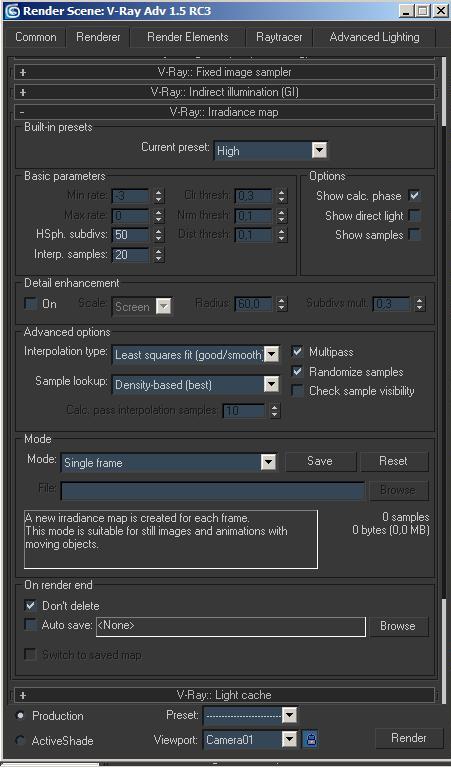Click the HSph. subdivs spinner arrows
Screen dimensions: 451x768
(159, 235)
